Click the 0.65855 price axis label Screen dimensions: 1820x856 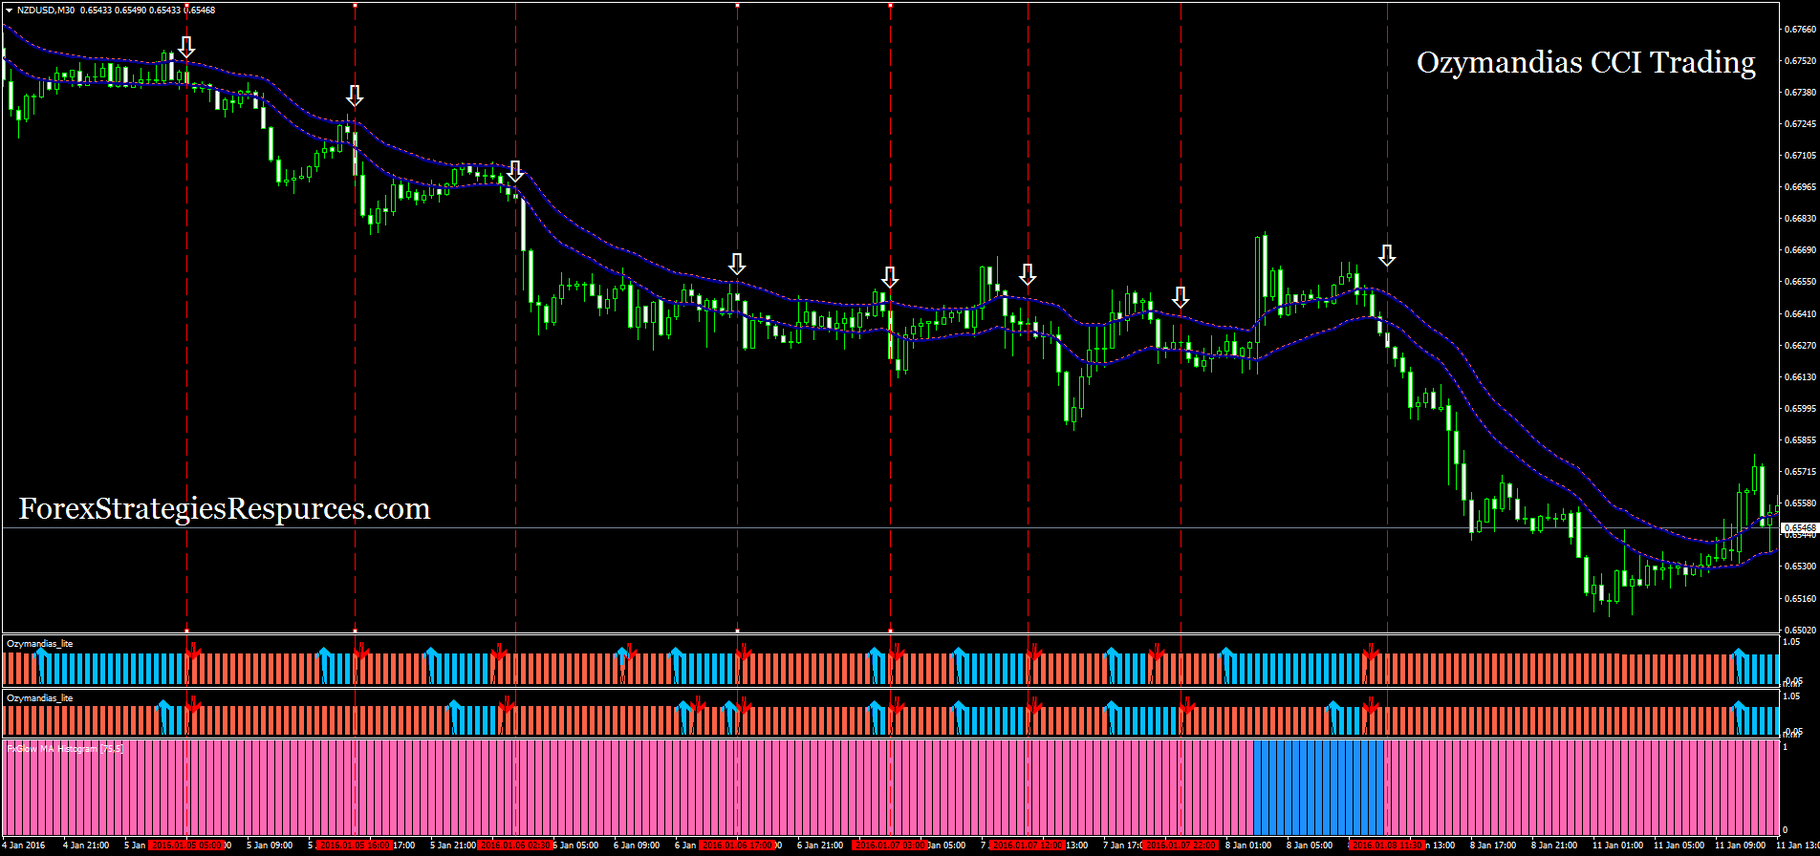coord(1801,440)
